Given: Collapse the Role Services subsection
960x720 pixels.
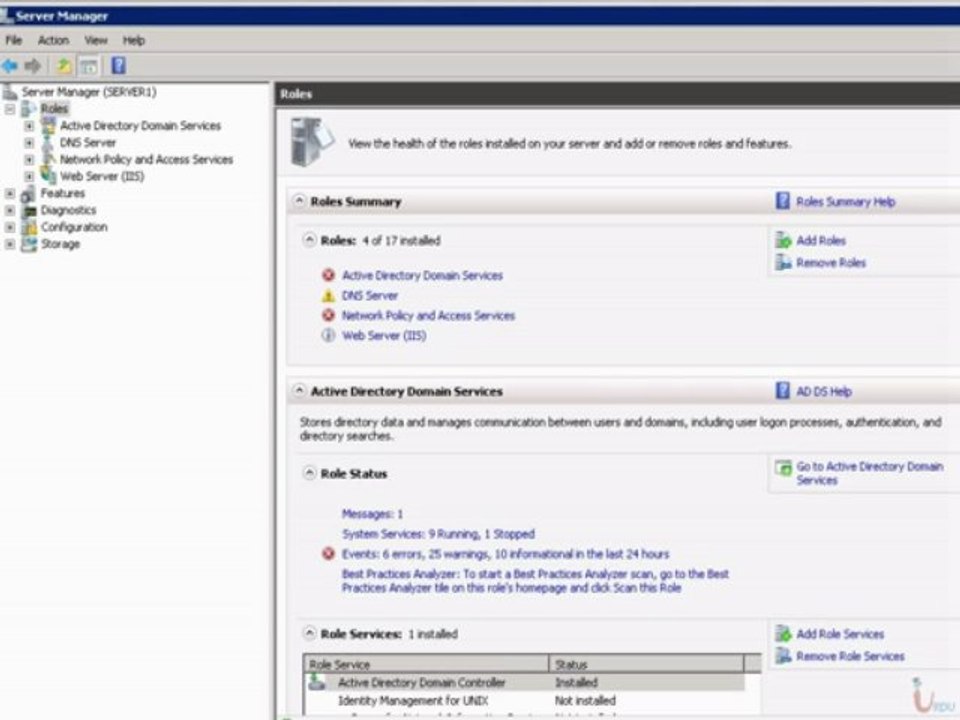Looking at the screenshot, I should [x=310, y=634].
